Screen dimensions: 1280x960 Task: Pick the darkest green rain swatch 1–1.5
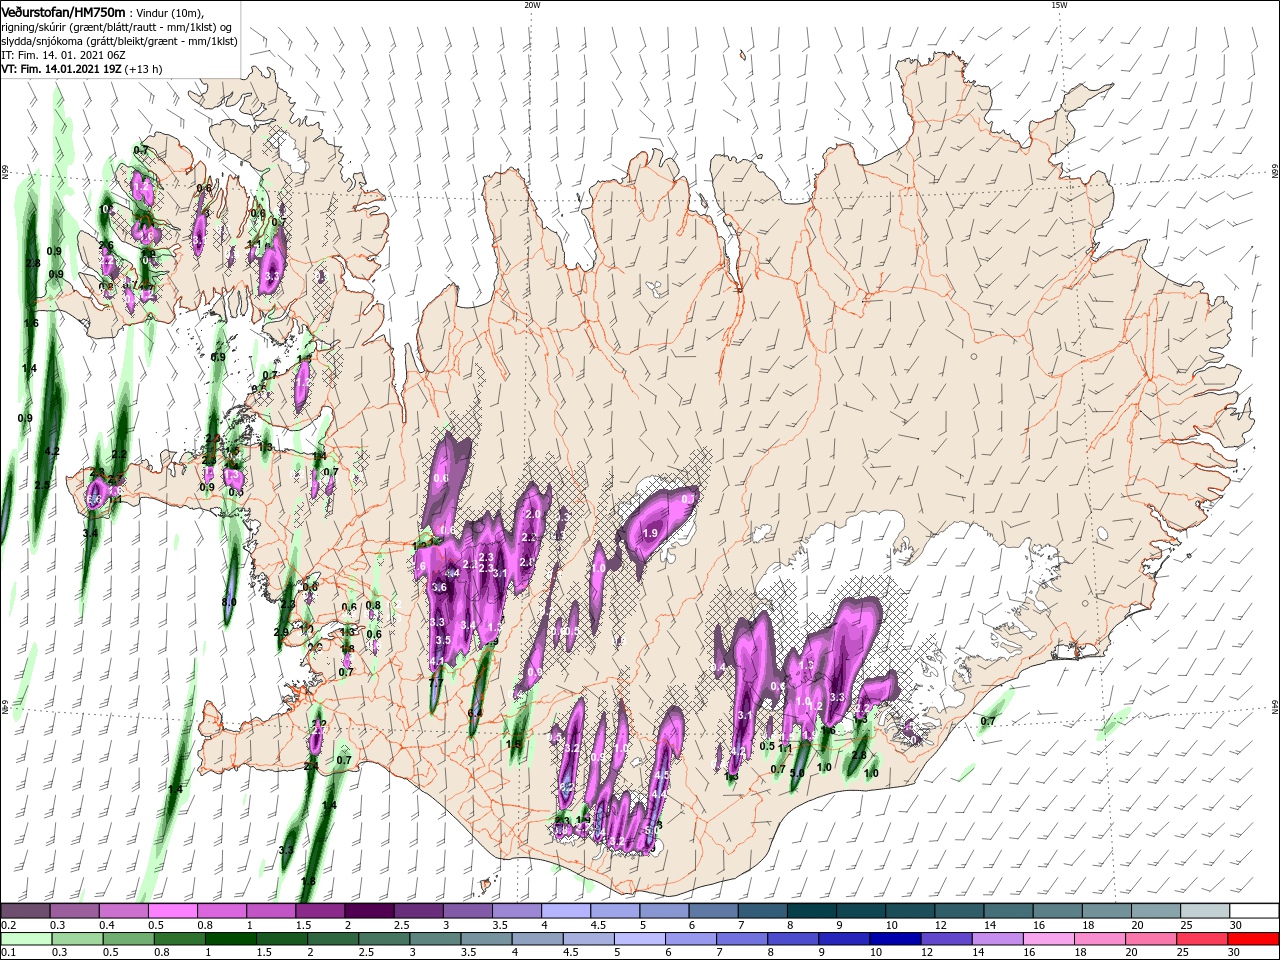230,939
